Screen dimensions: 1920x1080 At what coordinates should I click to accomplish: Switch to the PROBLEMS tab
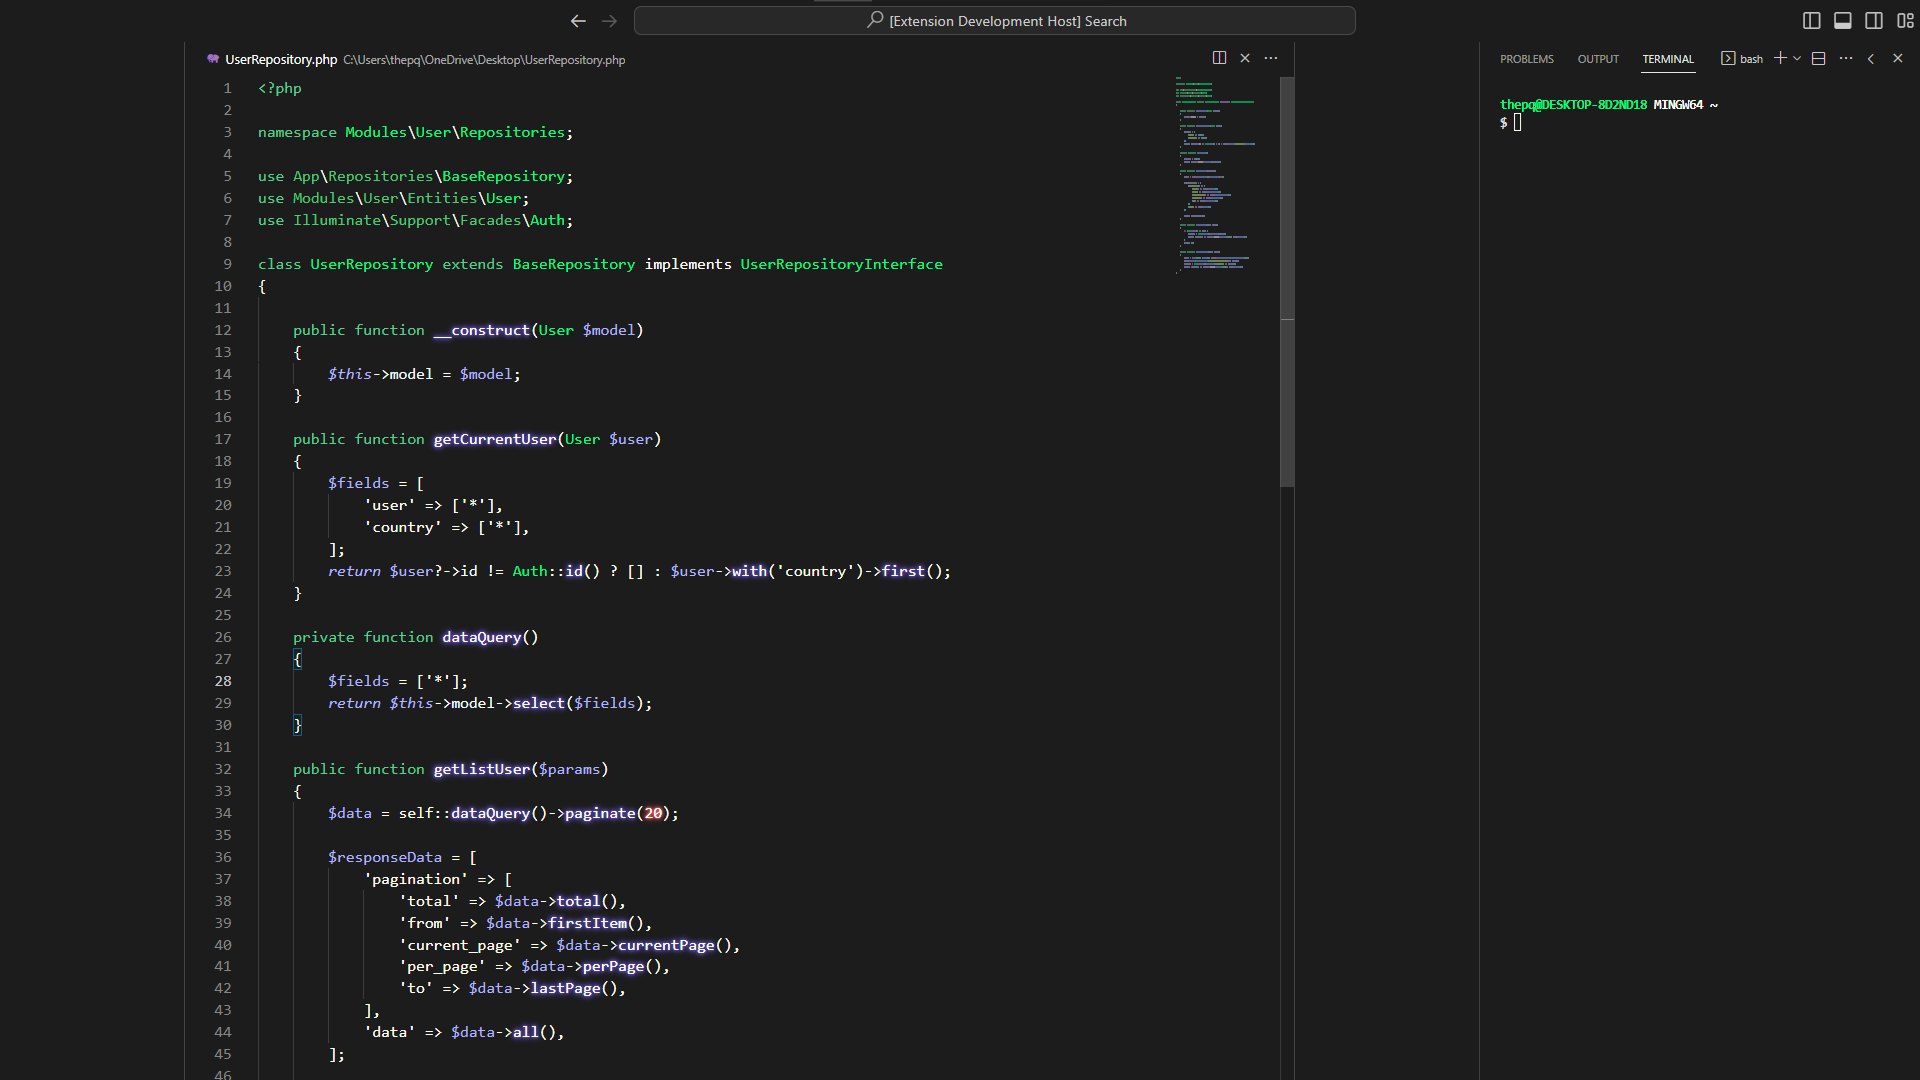(1526, 60)
